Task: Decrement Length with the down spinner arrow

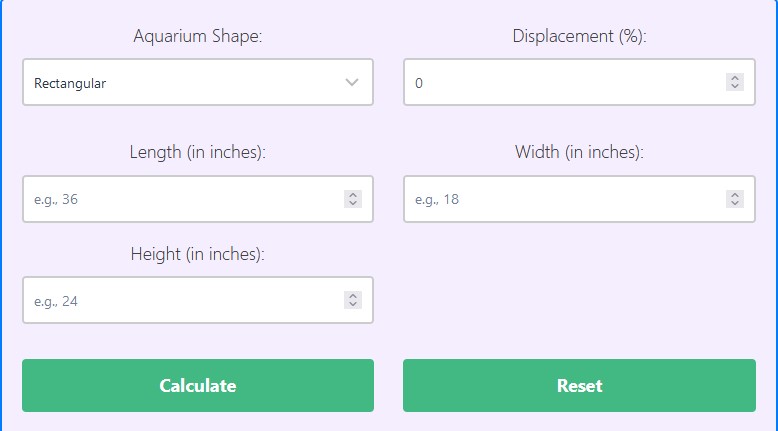Action: click(x=352, y=204)
